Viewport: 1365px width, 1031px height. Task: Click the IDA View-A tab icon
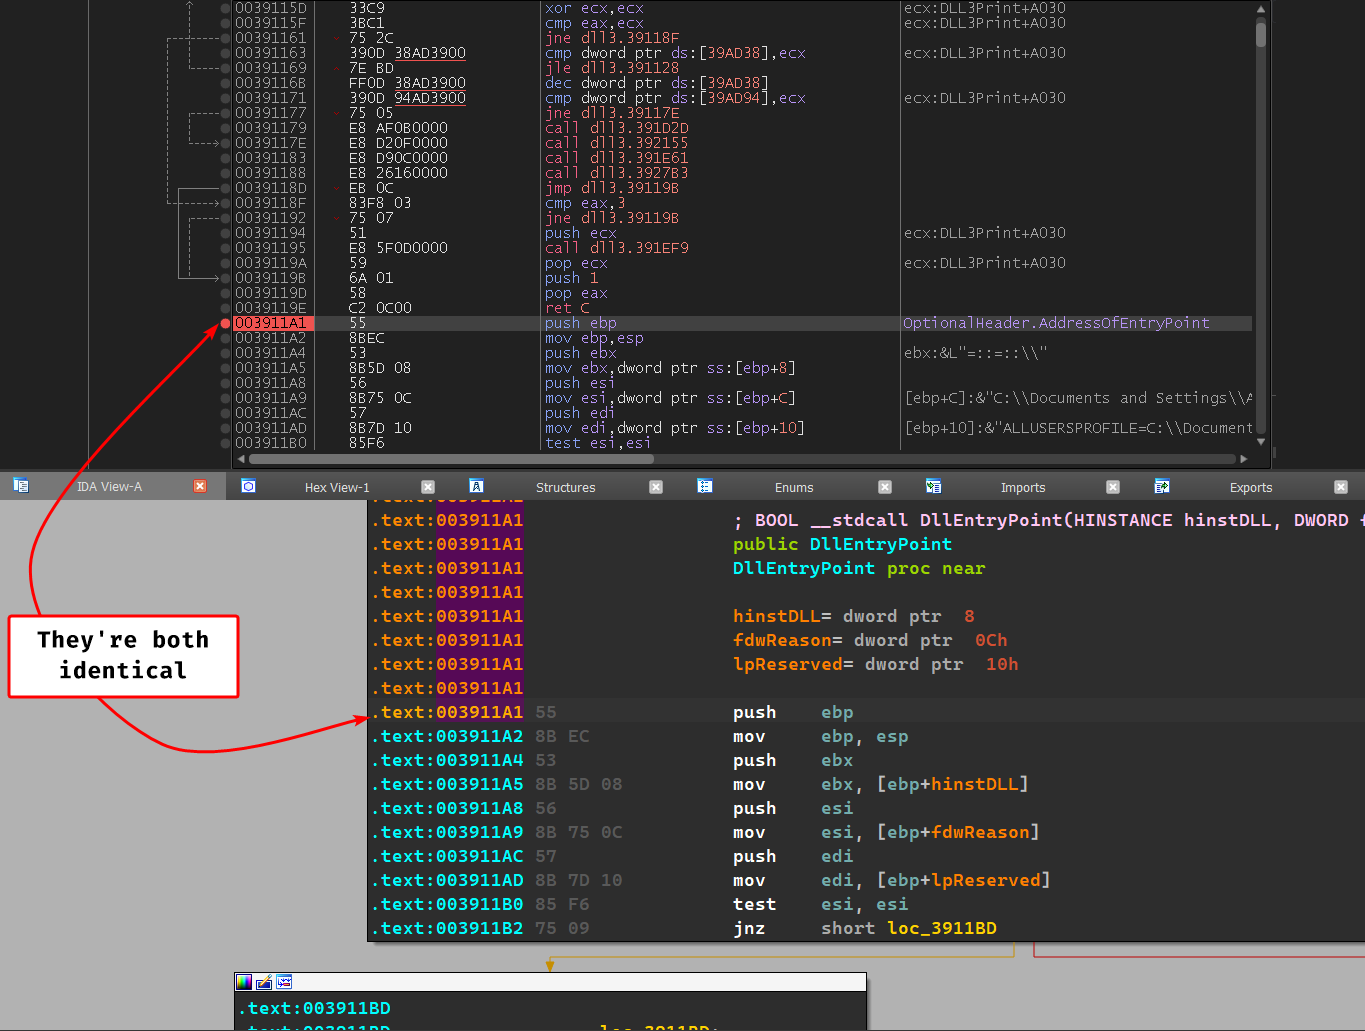[x=21, y=487]
